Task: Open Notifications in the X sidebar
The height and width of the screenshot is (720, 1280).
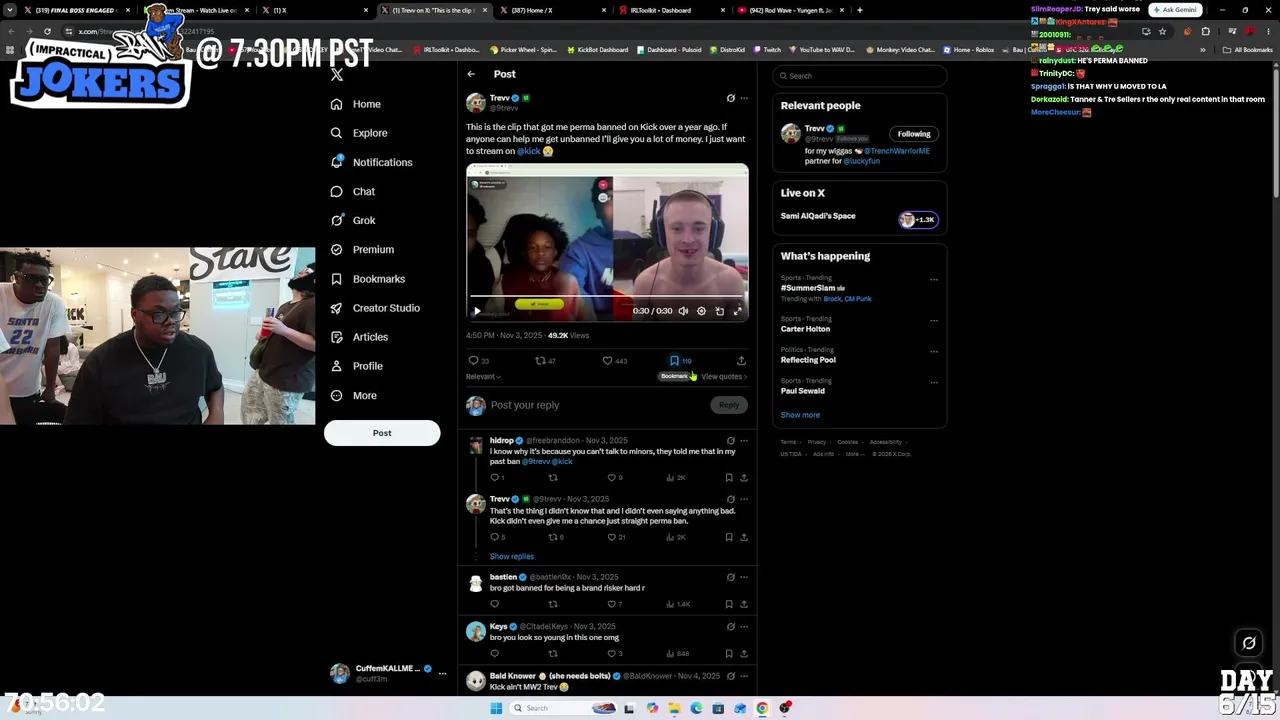Action: [x=371, y=162]
